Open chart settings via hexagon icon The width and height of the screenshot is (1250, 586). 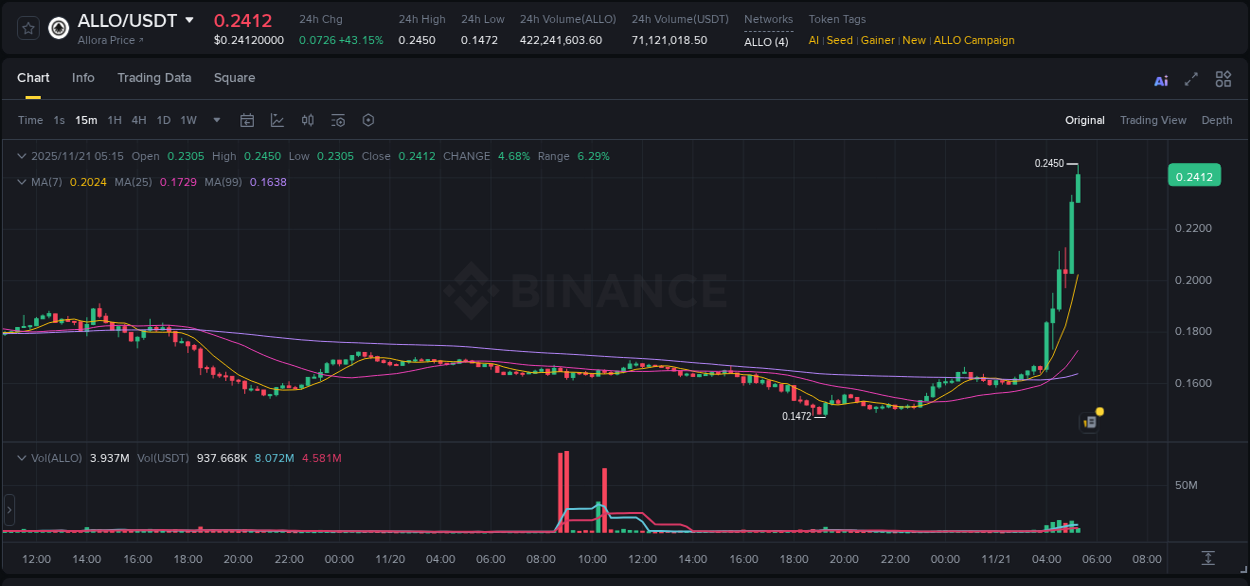coord(368,120)
